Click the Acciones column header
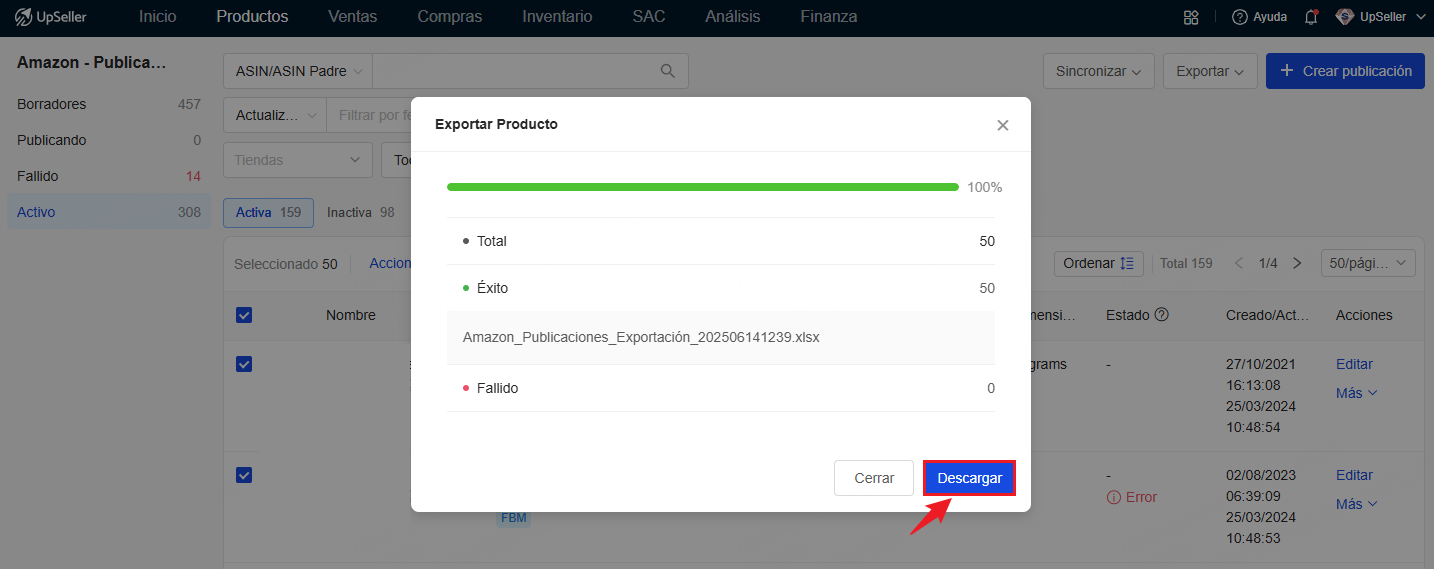The image size is (1434, 569). click(1364, 315)
